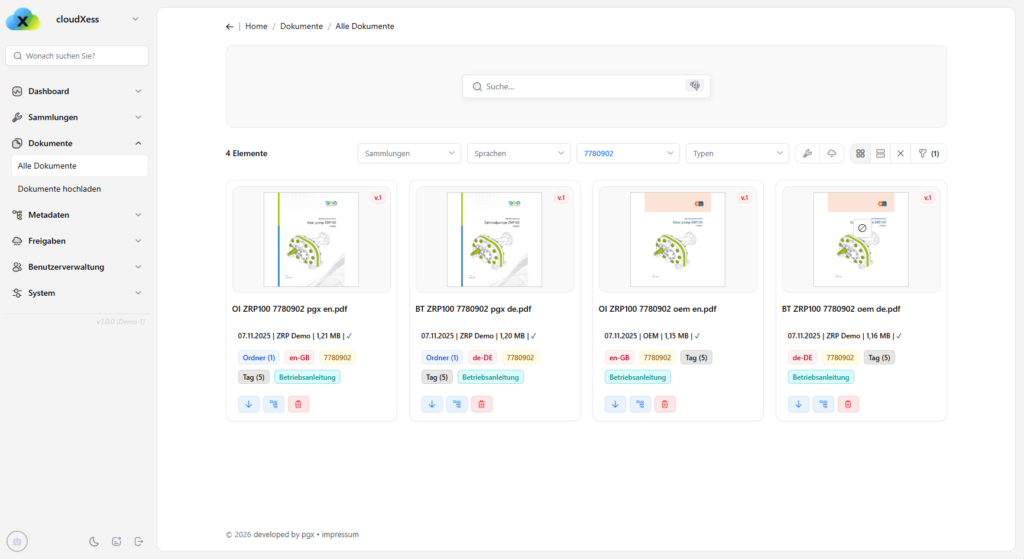Toggle dark mode moon icon
1024x559 pixels.
pyautogui.click(x=94, y=541)
